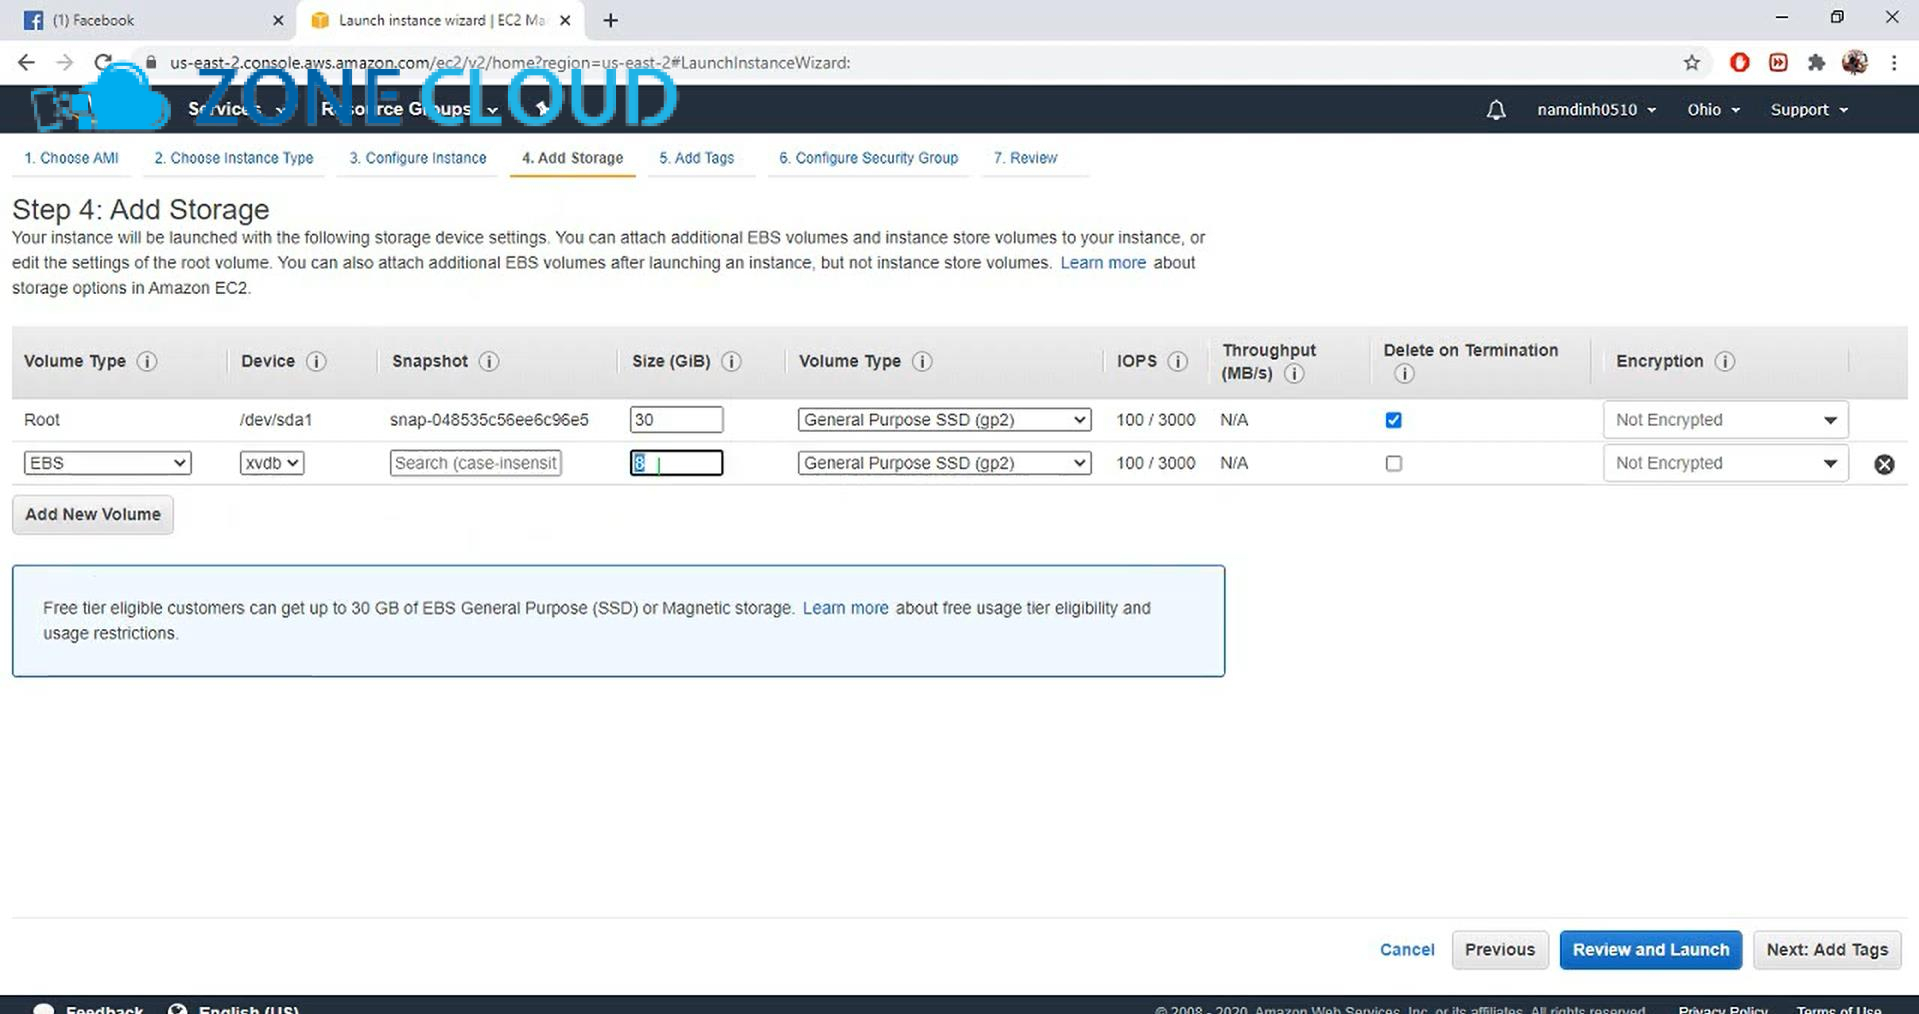Open the EBS volume type dropdown
Viewport: 1919px width, 1014px height.
(x=107, y=463)
